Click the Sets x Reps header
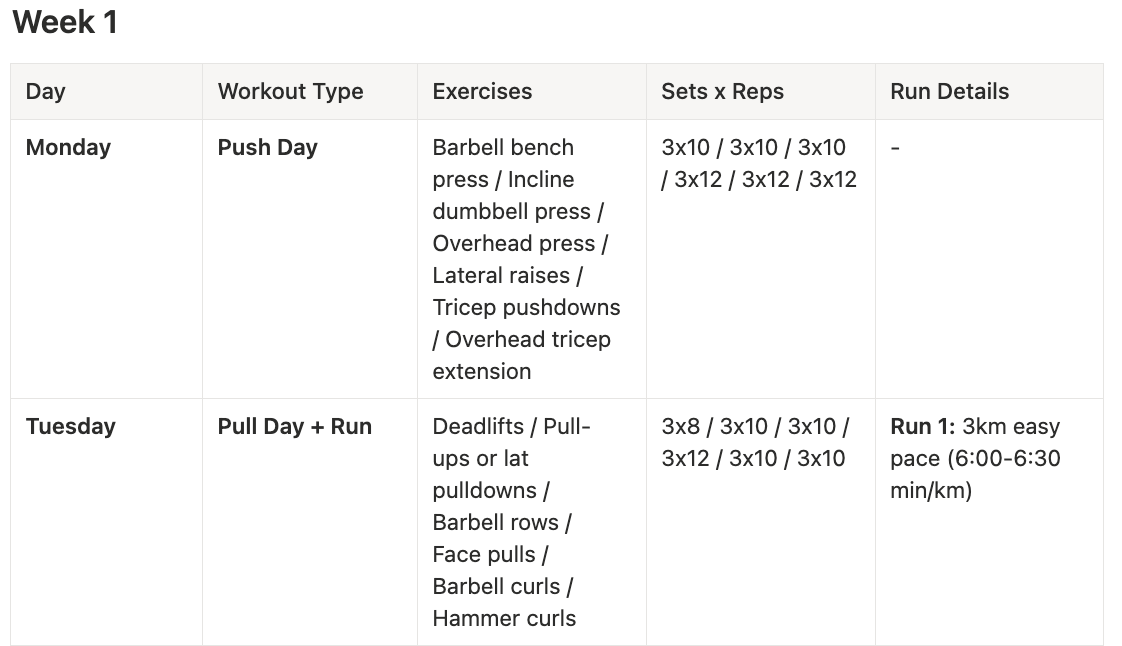The height and width of the screenshot is (646, 1122). [722, 92]
